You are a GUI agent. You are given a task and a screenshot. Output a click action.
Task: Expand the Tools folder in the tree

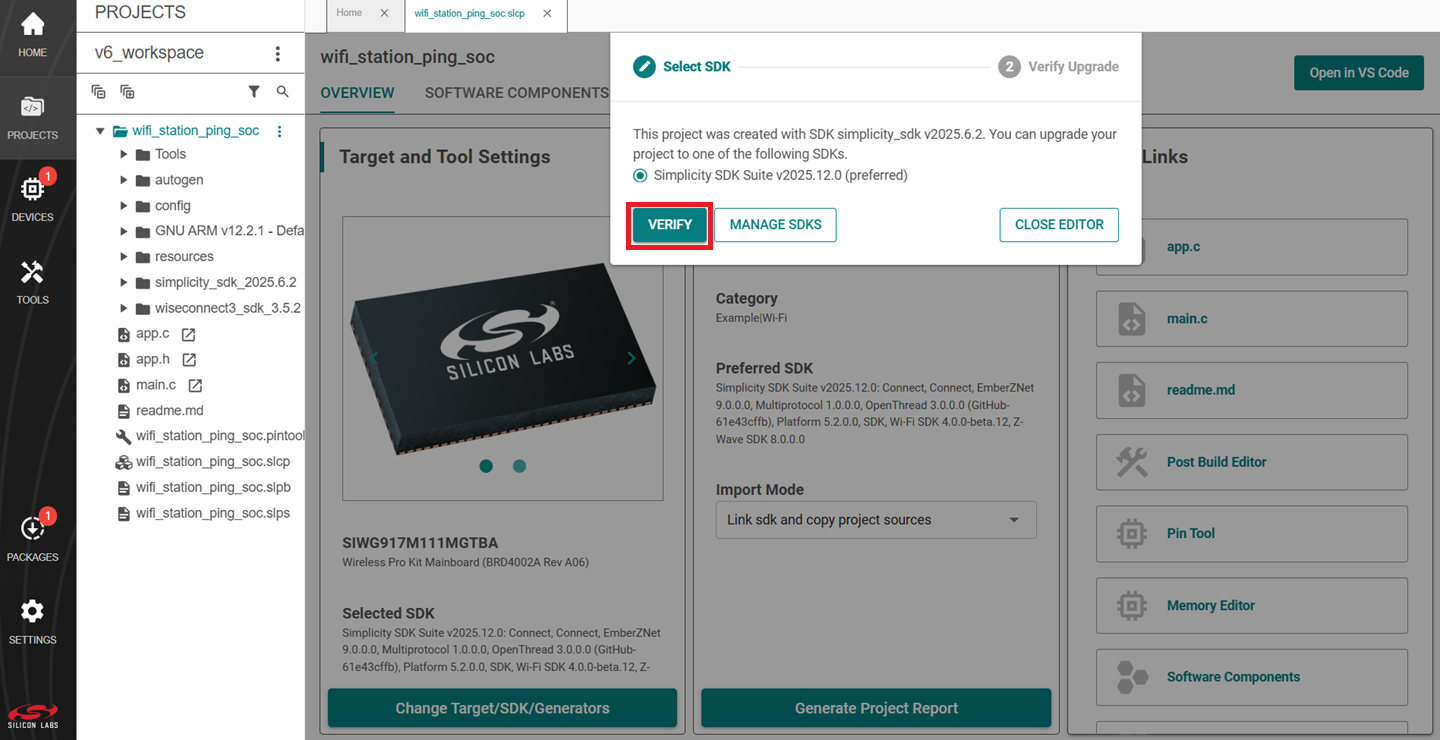click(125, 154)
